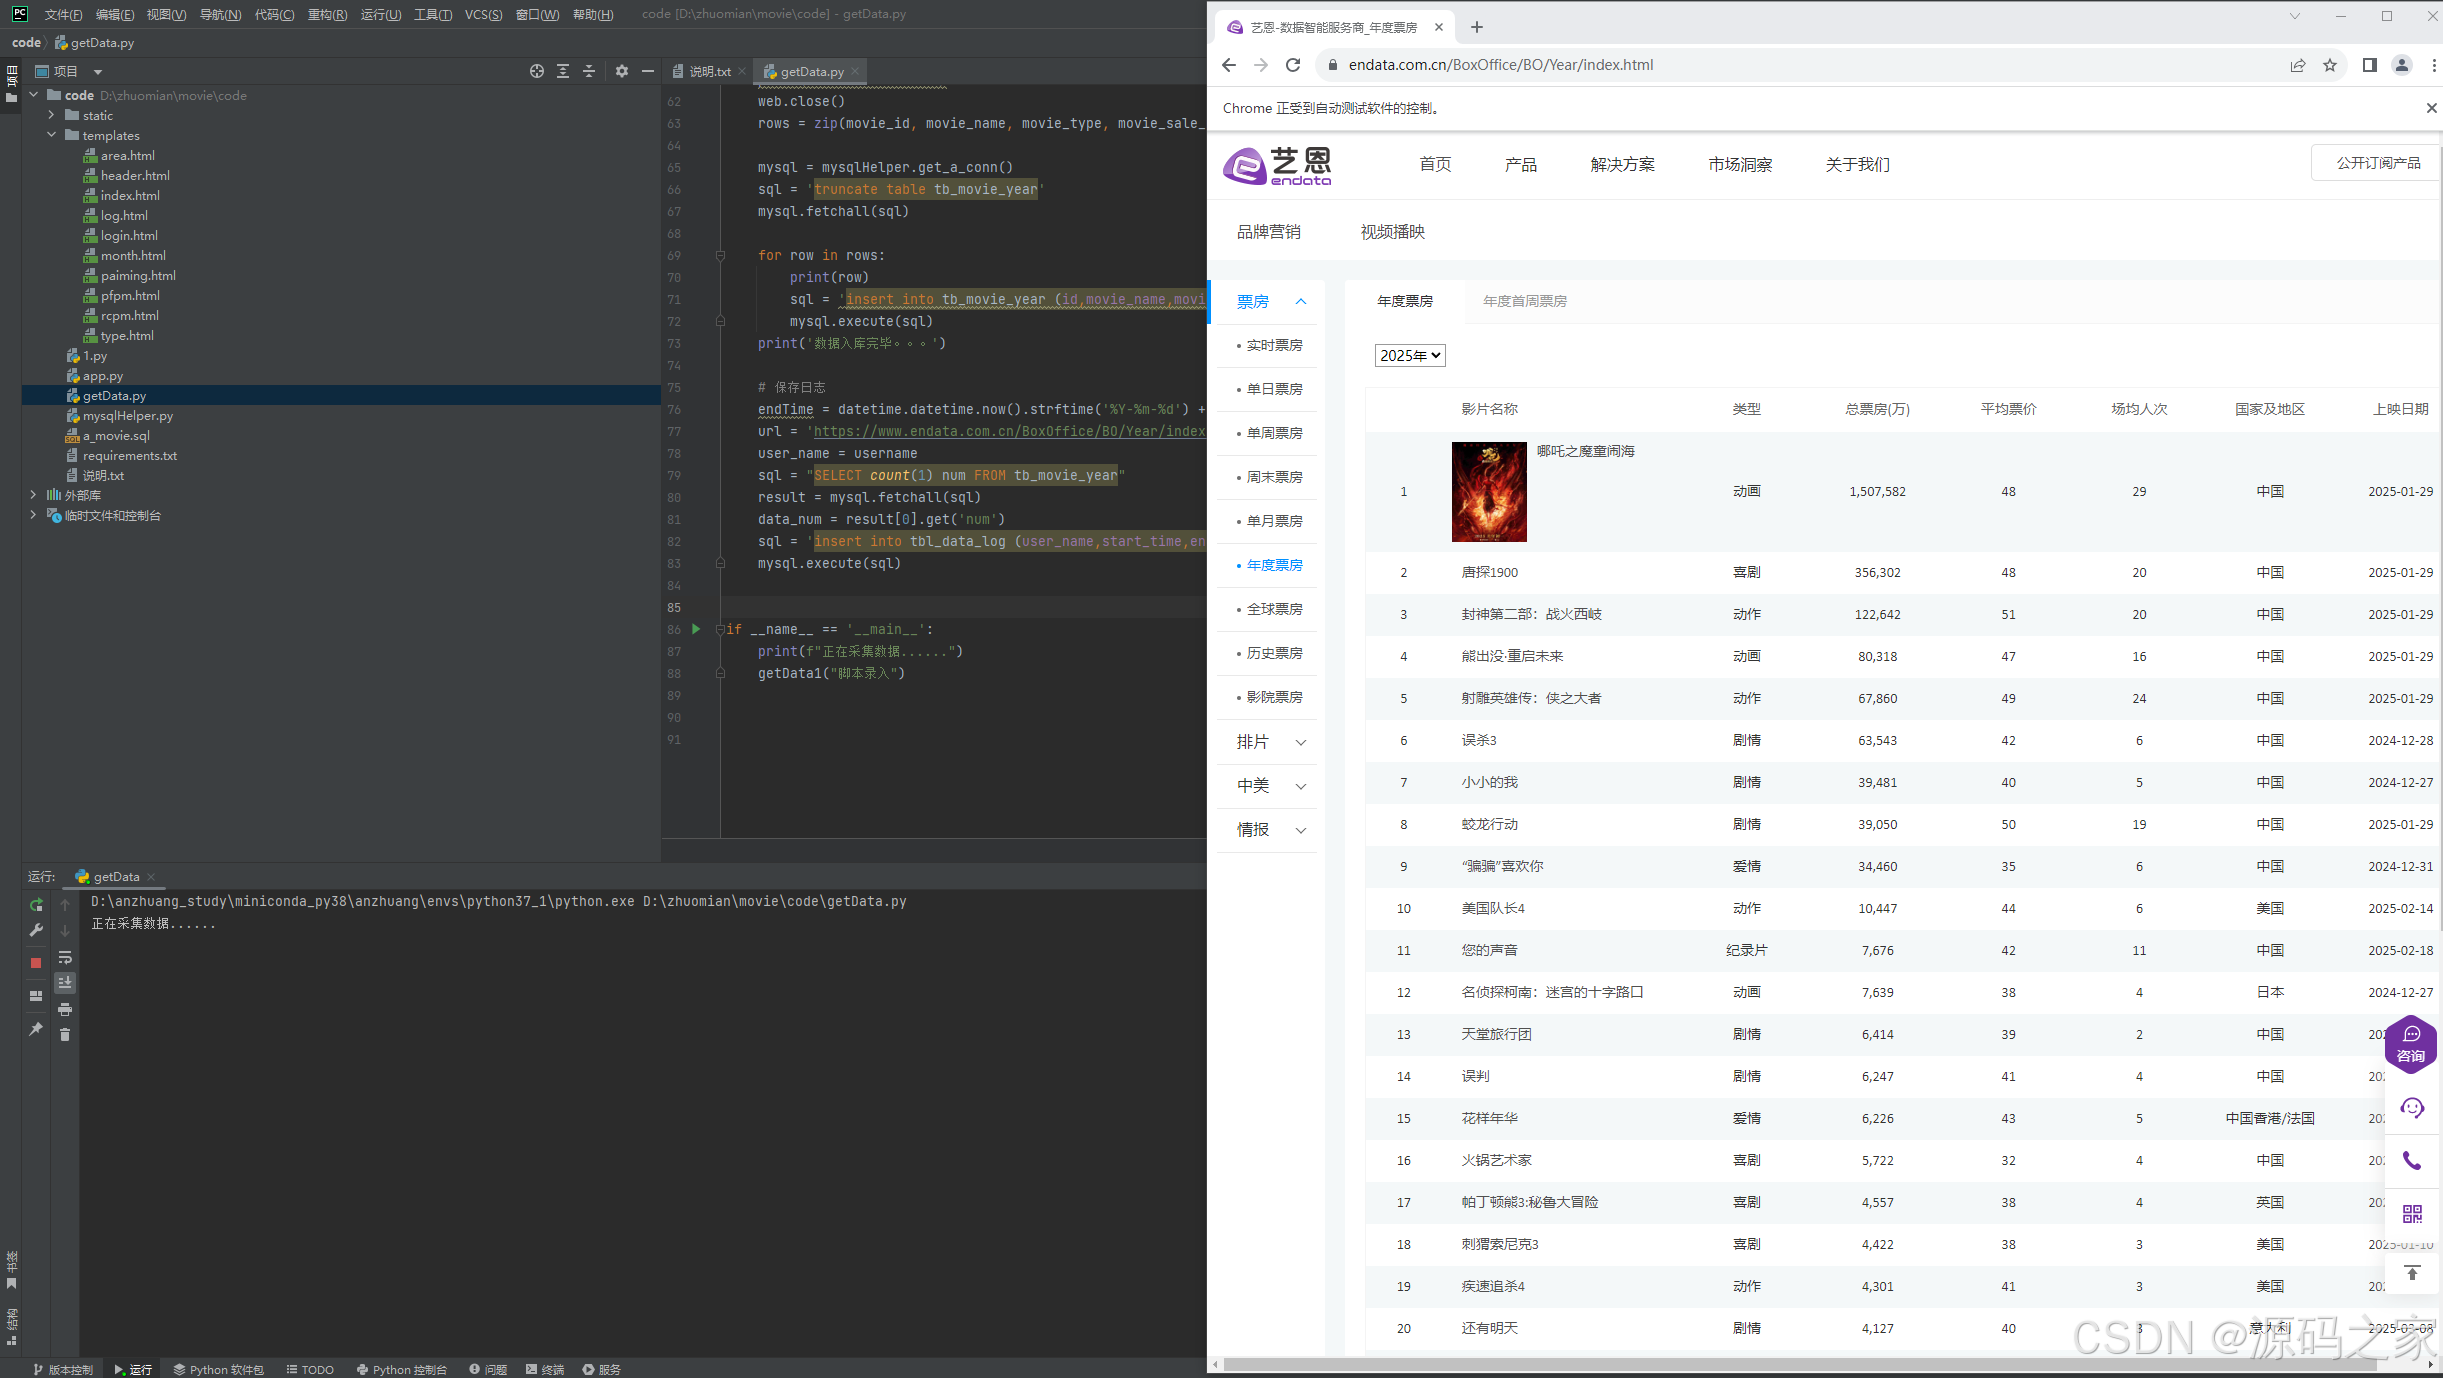Click the red Stop process button
The image size is (2443, 1378).
coord(36,962)
